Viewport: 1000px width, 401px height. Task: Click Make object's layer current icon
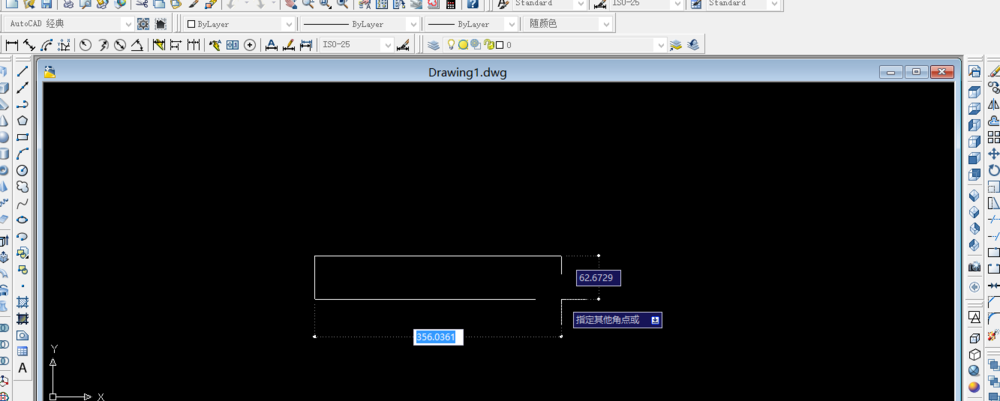[676, 45]
